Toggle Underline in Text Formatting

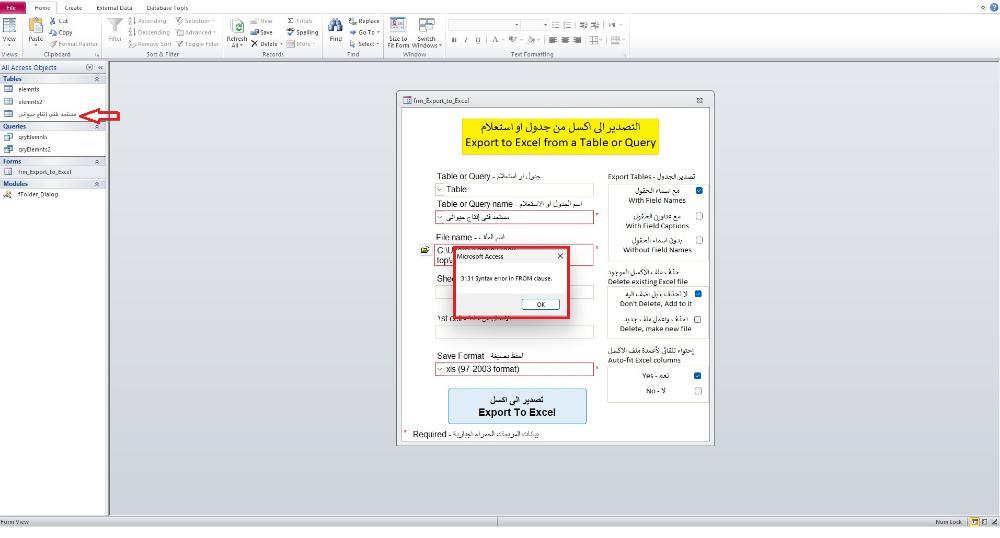tap(478, 40)
